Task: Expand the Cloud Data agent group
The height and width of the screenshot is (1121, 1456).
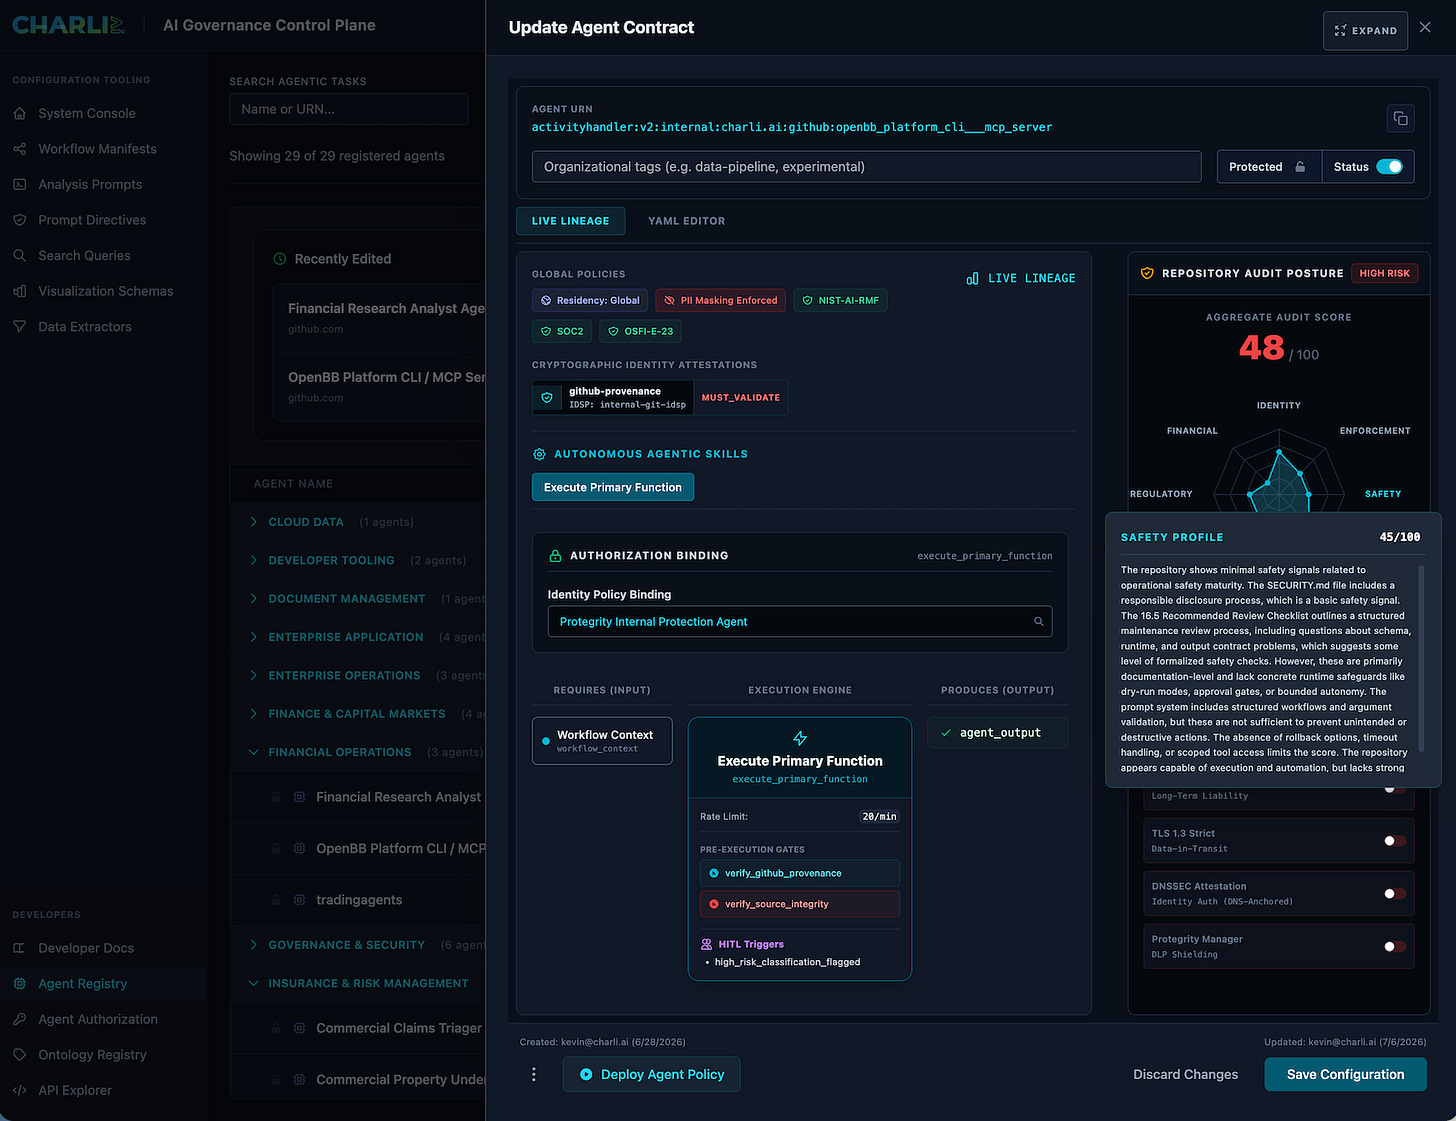Action: pyautogui.click(x=253, y=522)
